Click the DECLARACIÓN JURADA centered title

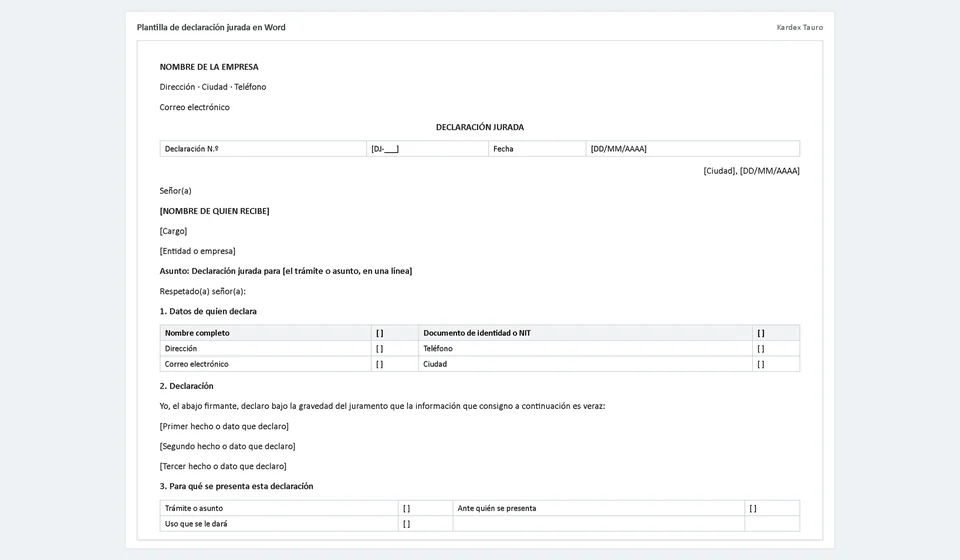480,127
